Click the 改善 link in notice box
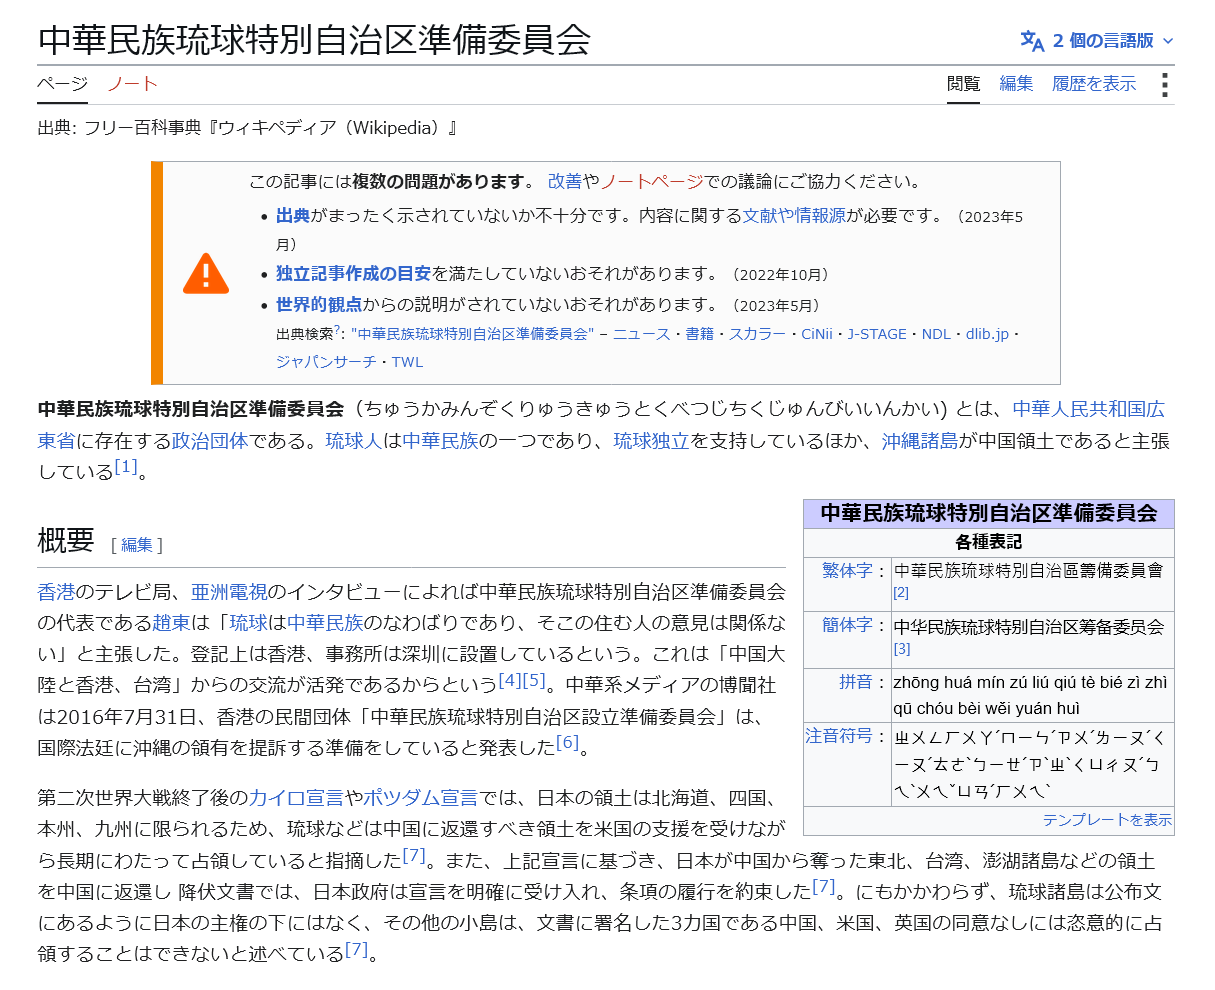 coord(565,181)
